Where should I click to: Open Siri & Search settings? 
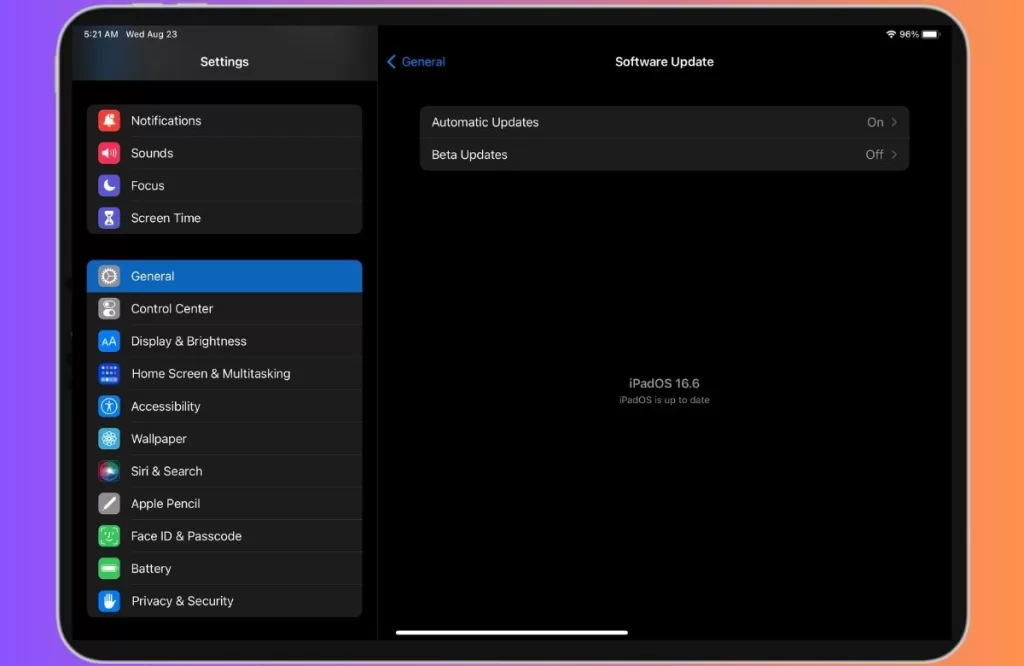pos(225,471)
